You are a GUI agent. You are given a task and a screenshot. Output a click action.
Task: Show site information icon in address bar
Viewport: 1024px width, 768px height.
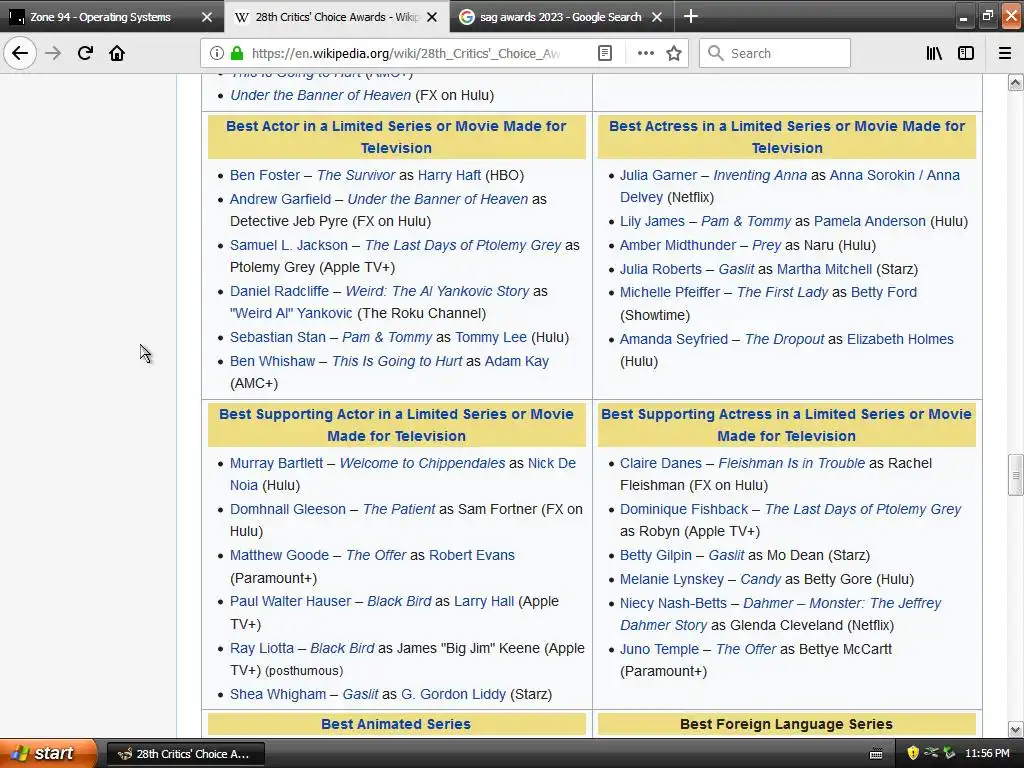click(217, 54)
